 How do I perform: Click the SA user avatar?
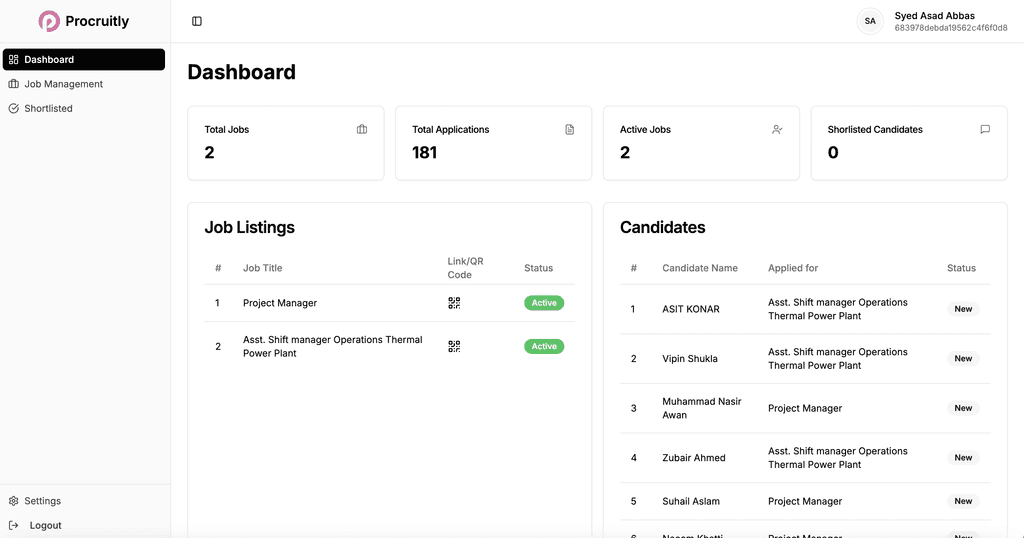click(870, 21)
